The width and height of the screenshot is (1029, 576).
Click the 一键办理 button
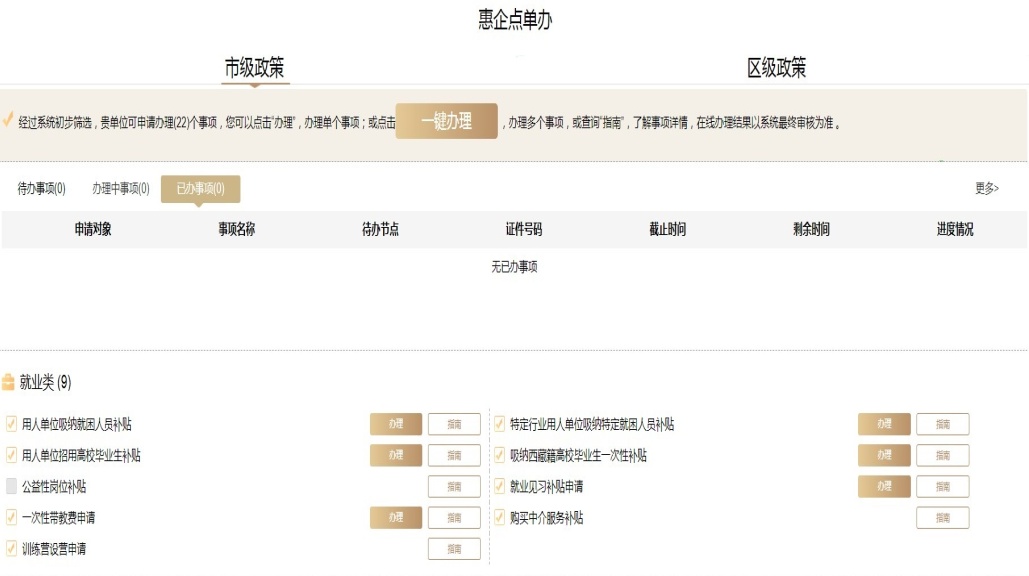tap(446, 121)
